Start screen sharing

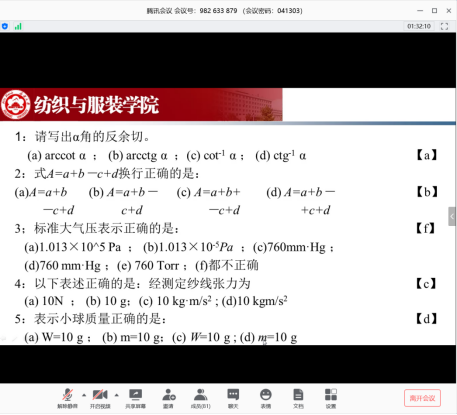tap(135, 398)
